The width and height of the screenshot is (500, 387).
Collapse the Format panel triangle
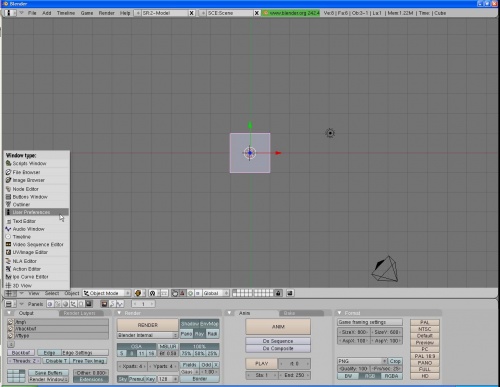340,313
